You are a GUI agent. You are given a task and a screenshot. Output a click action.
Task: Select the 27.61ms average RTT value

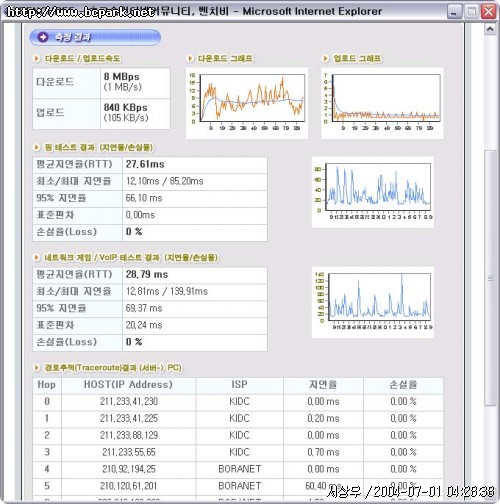pos(145,164)
